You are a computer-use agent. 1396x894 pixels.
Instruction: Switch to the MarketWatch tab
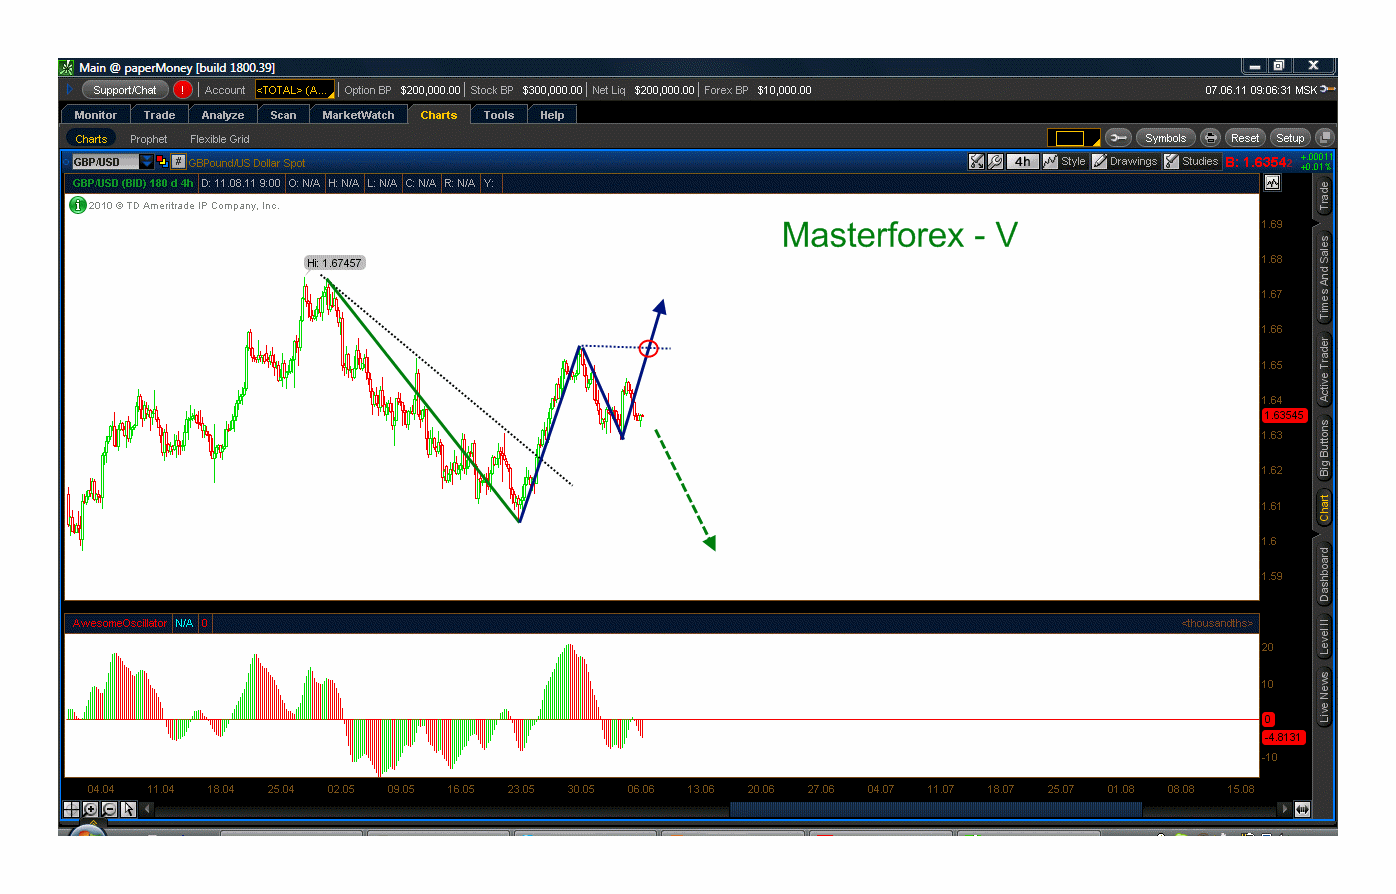[x=358, y=115]
